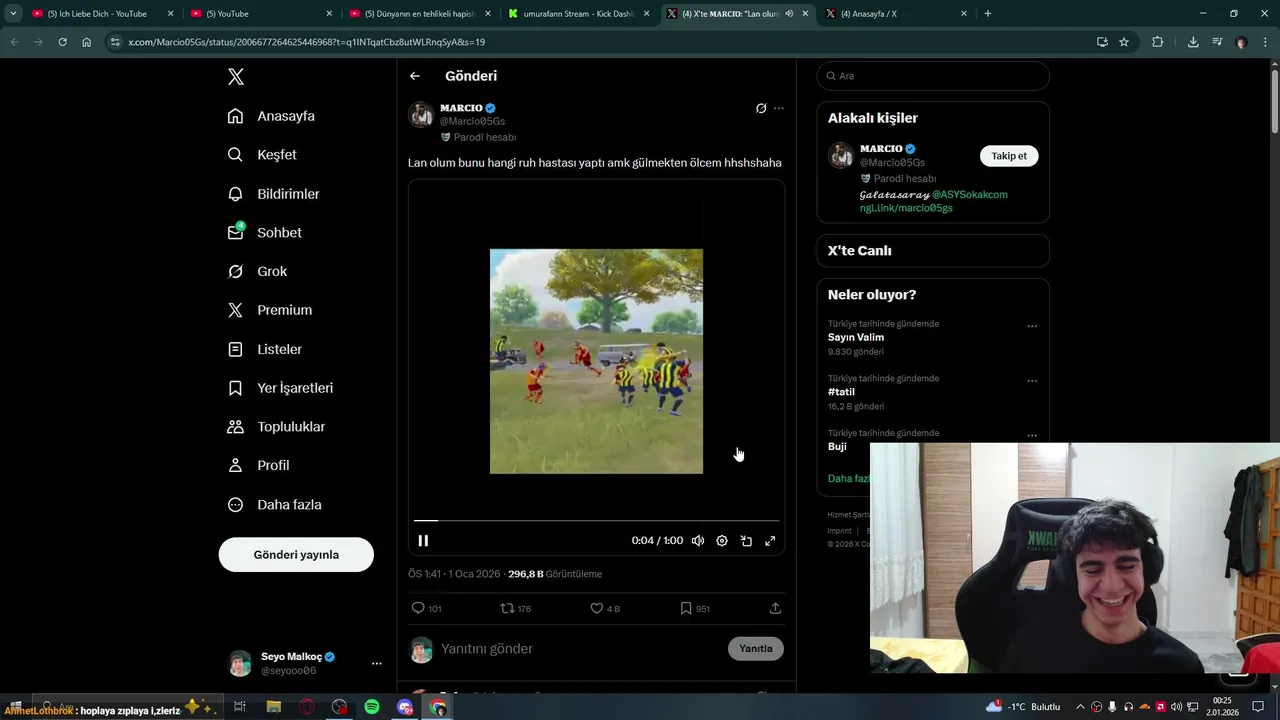Open a new browser tab

tap(988, 14)
